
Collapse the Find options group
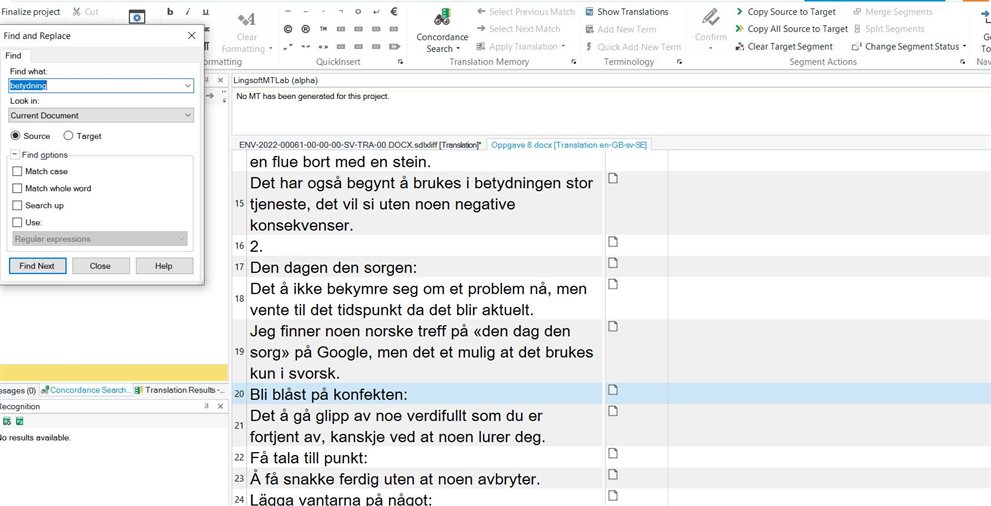[x=15, y=155]
